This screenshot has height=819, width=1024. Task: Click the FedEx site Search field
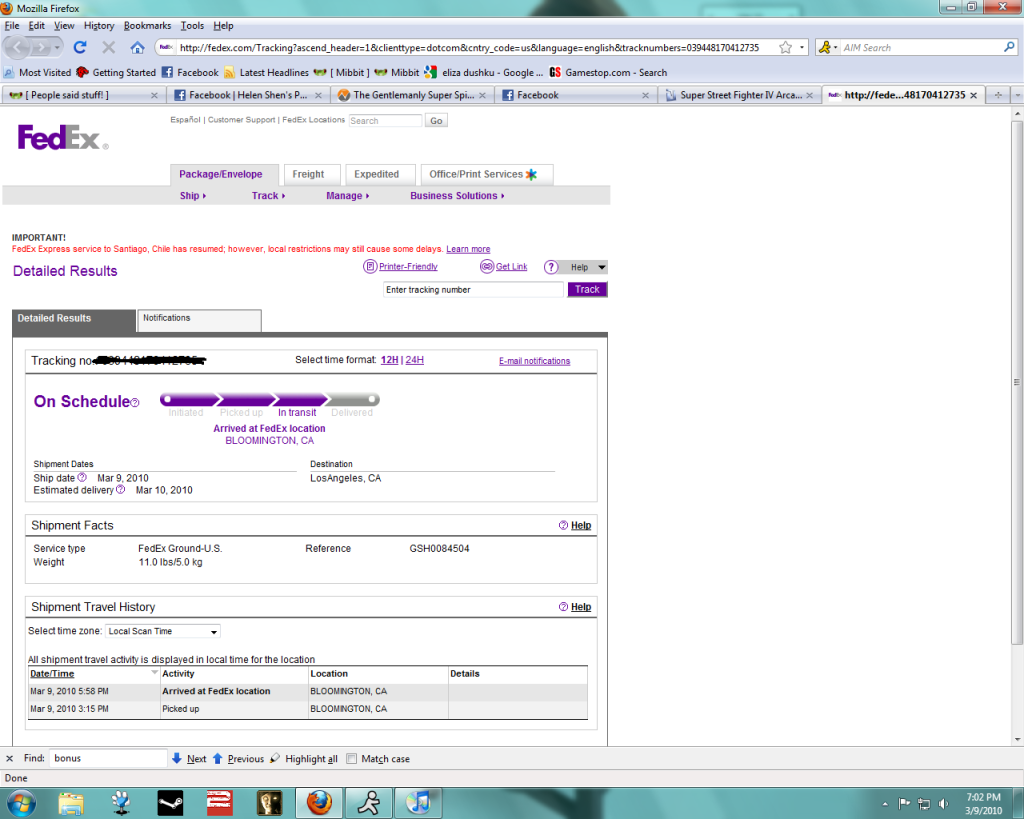click(x=385, y=120)
